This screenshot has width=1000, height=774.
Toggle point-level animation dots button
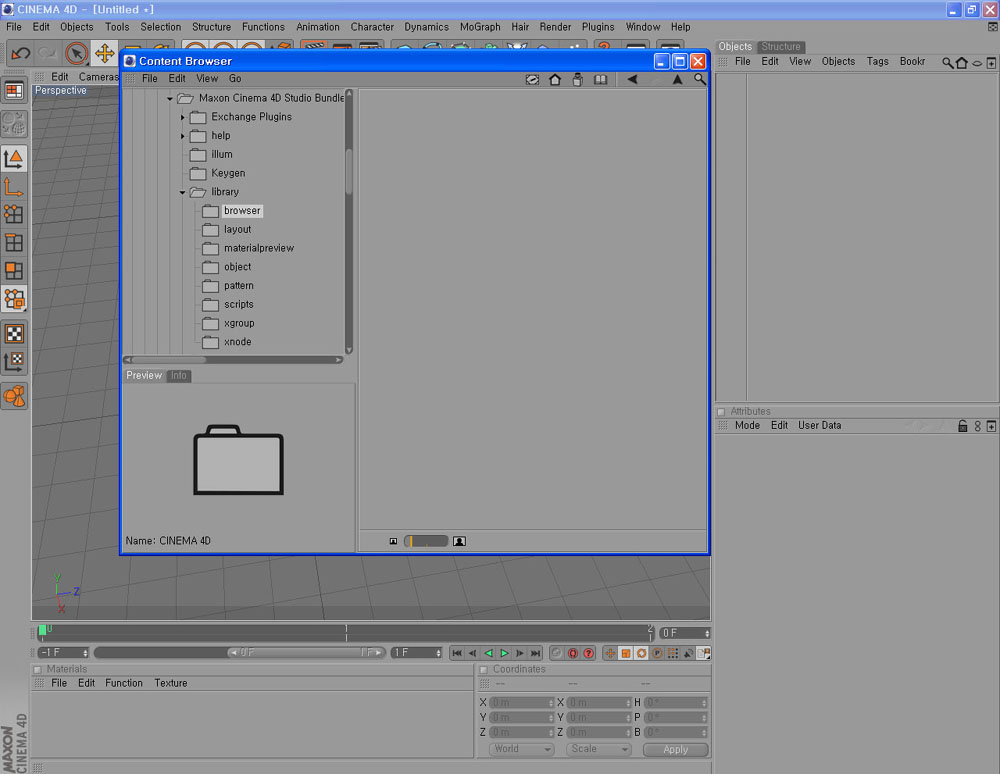[x=673, y=653]
